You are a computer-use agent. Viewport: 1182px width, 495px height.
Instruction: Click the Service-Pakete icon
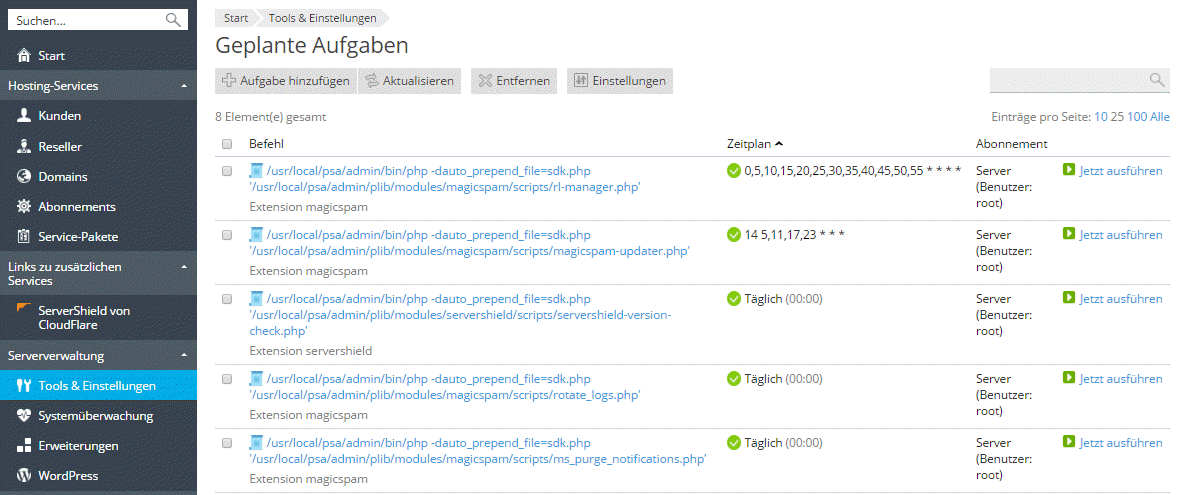(24, 237)
